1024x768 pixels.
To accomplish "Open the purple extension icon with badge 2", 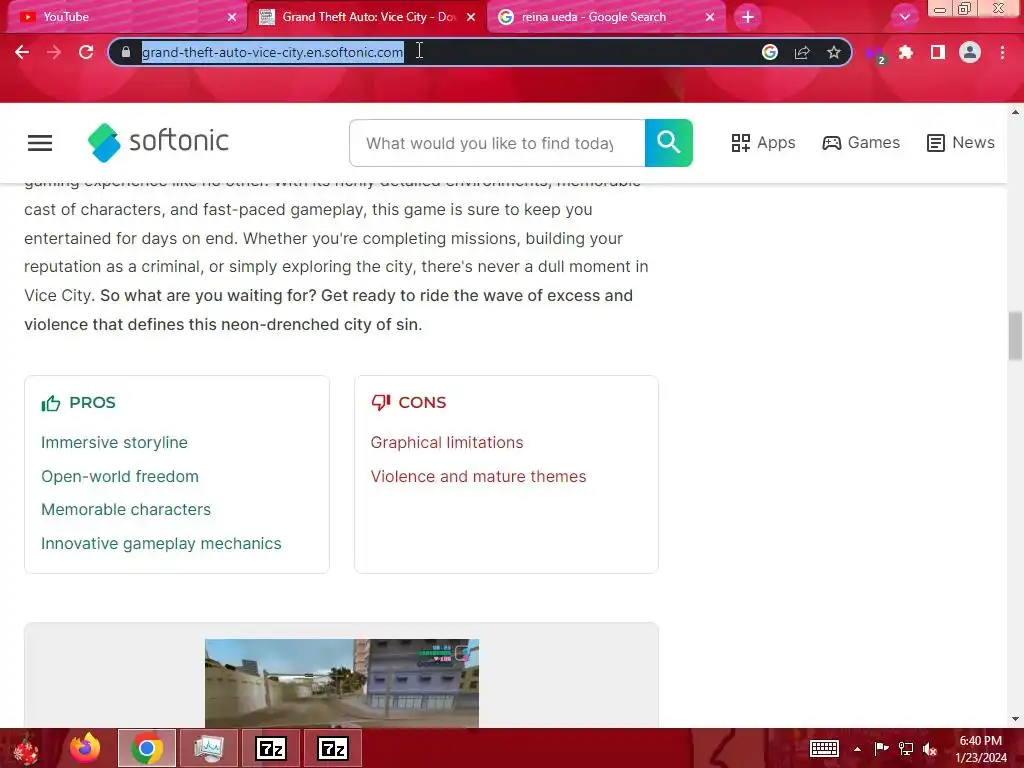I will pyautogui.click(x=874, y=54).
